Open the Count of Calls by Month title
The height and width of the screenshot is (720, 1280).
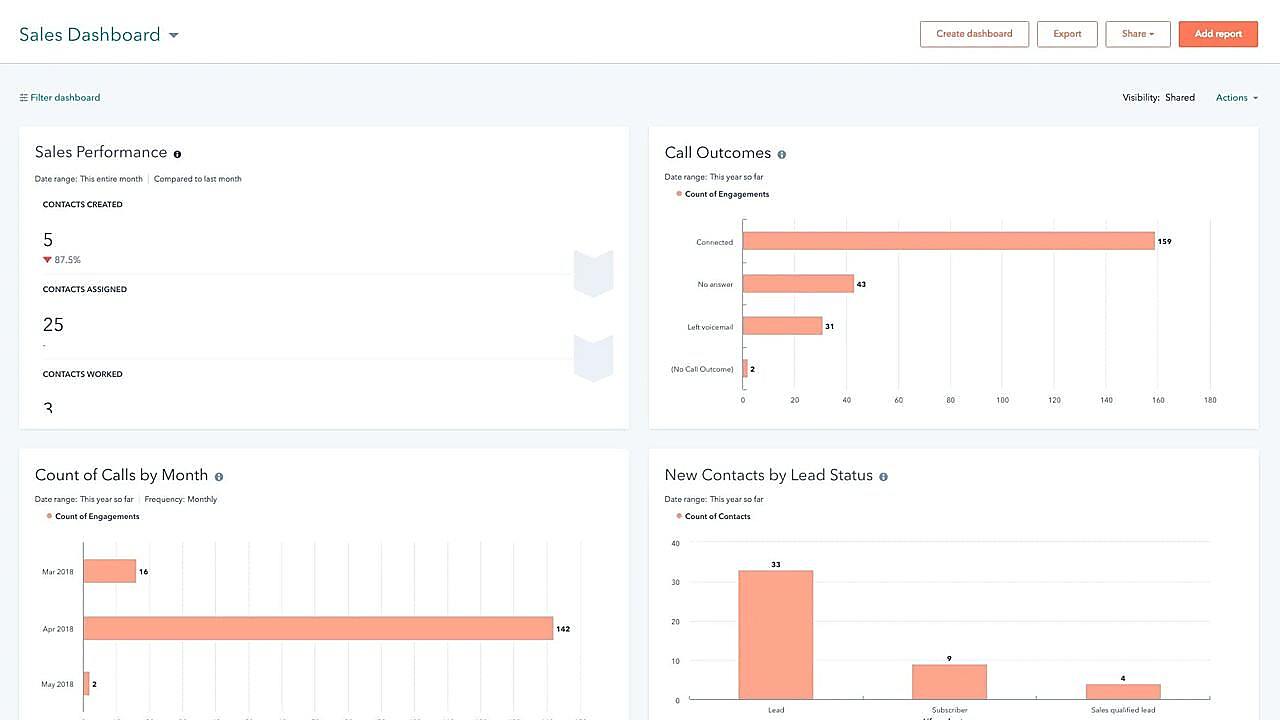pos(122,475)
